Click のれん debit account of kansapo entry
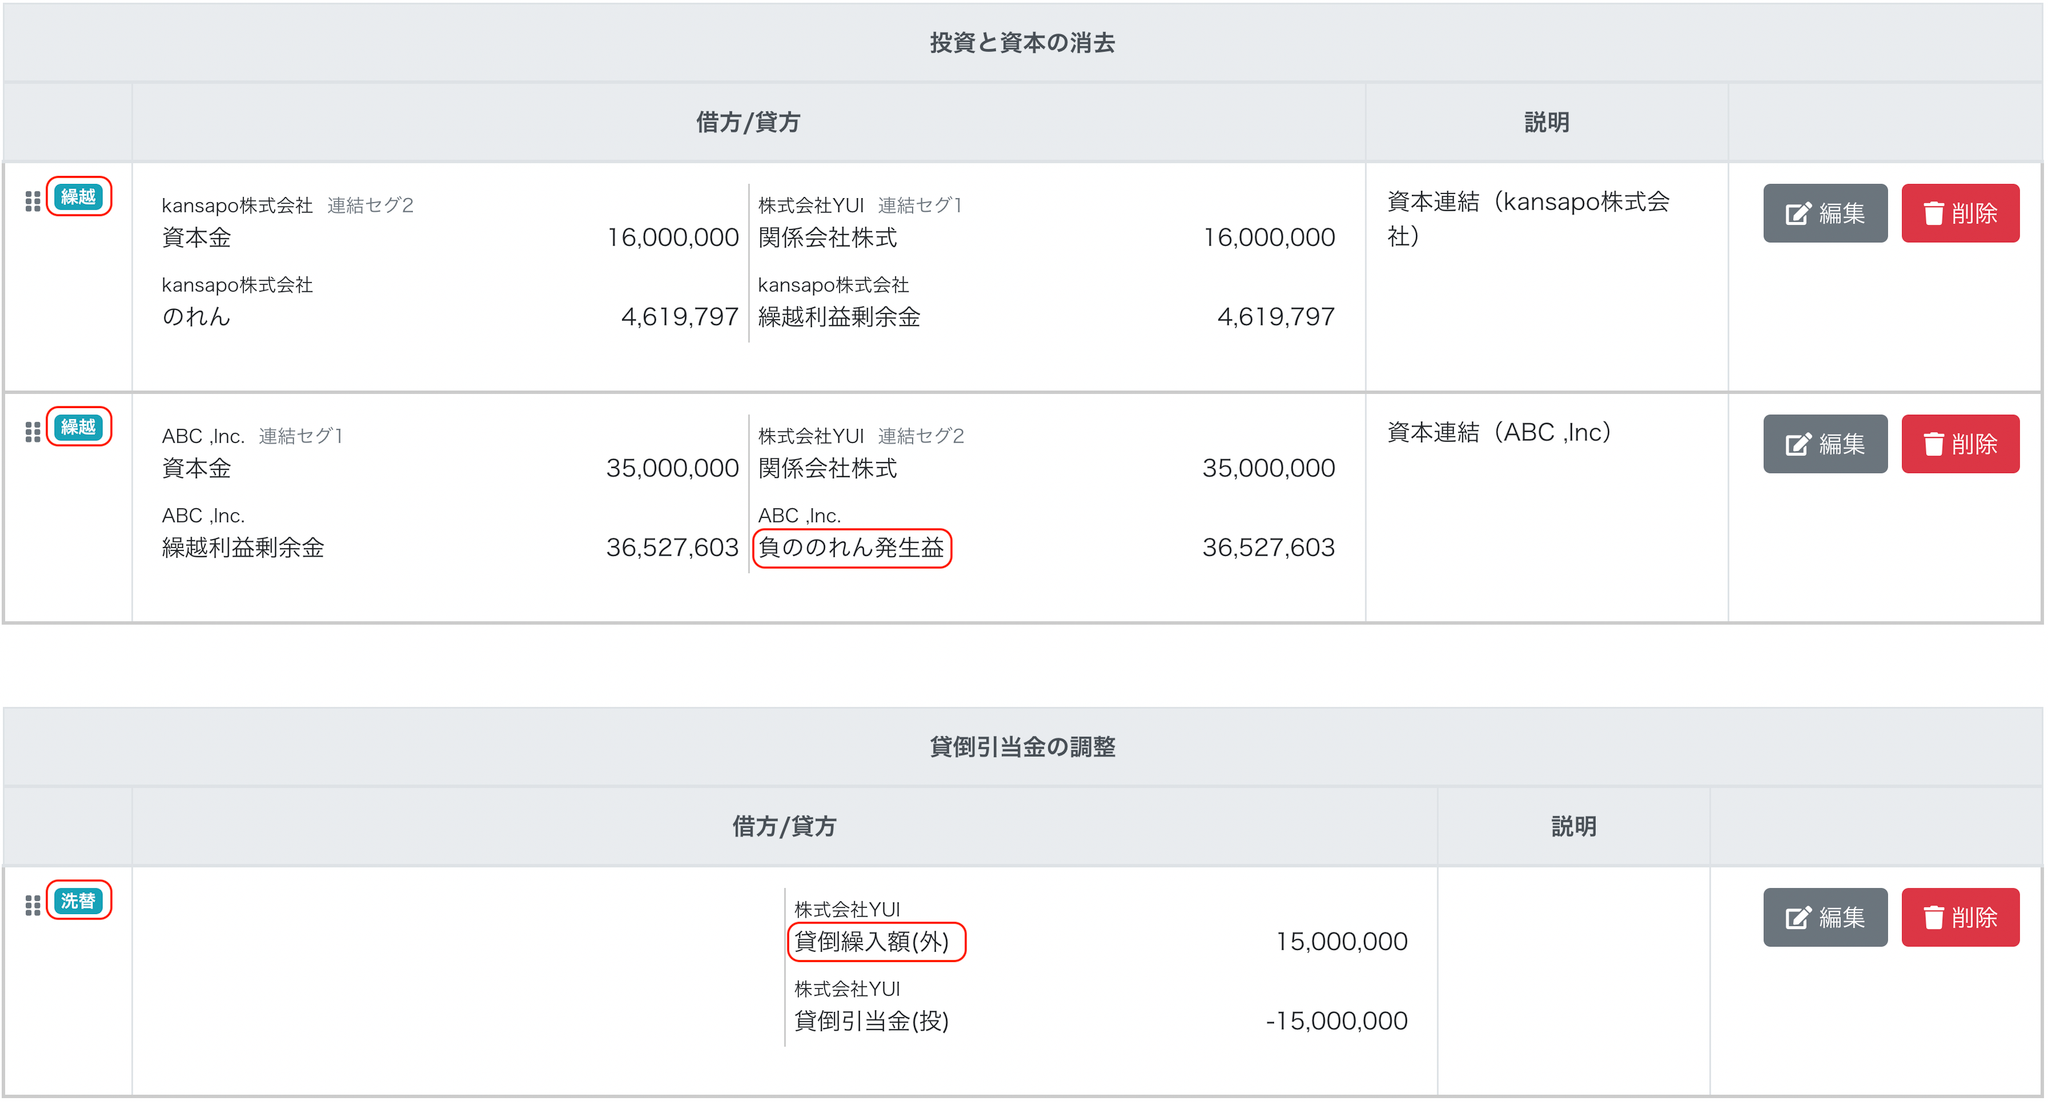The height and width of the screenshot is (1102, 2048). (x=197, y=317)
